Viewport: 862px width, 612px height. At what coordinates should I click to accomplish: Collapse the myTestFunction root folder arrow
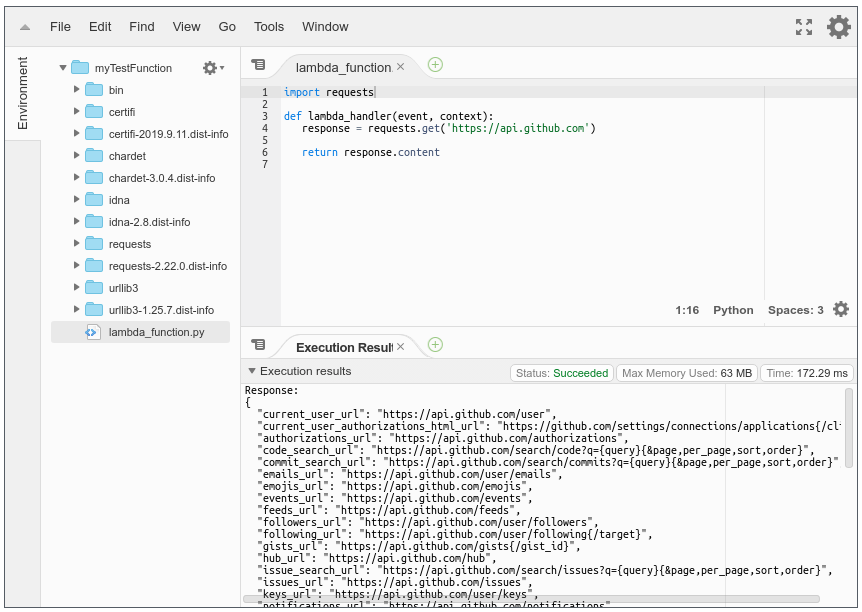(x=63, y=68)
